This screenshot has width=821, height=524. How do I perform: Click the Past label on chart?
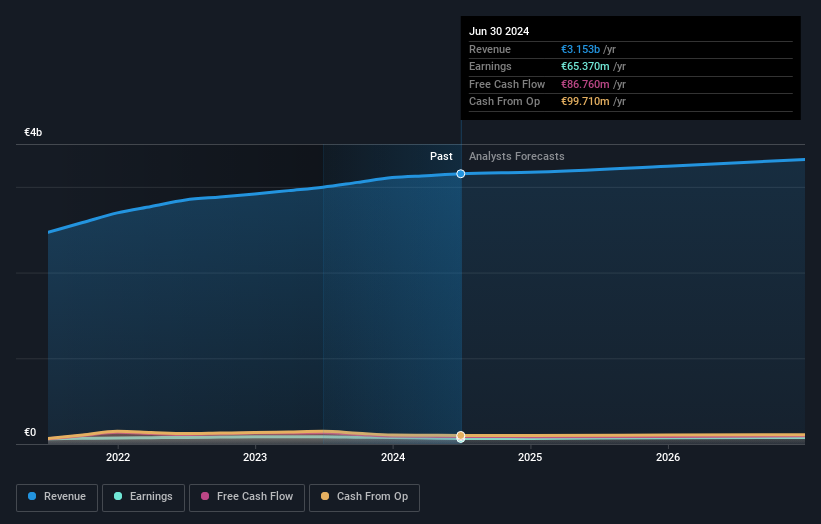click(441, 156)
